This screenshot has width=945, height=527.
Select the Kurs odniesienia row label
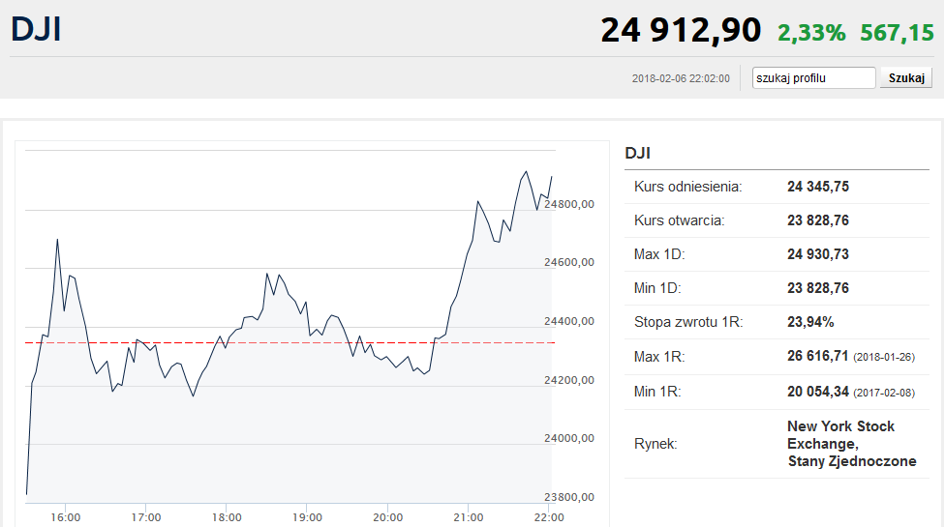(x=687, y=187)
